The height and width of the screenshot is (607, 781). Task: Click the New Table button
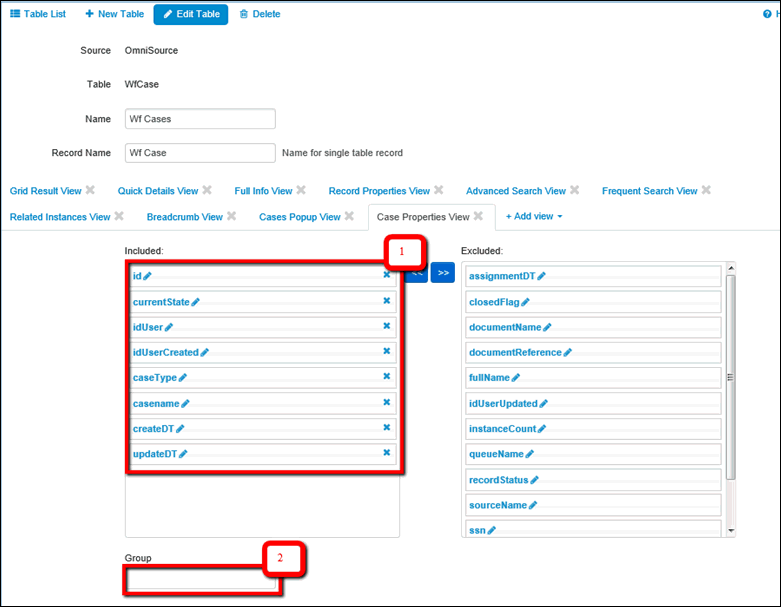114,14
